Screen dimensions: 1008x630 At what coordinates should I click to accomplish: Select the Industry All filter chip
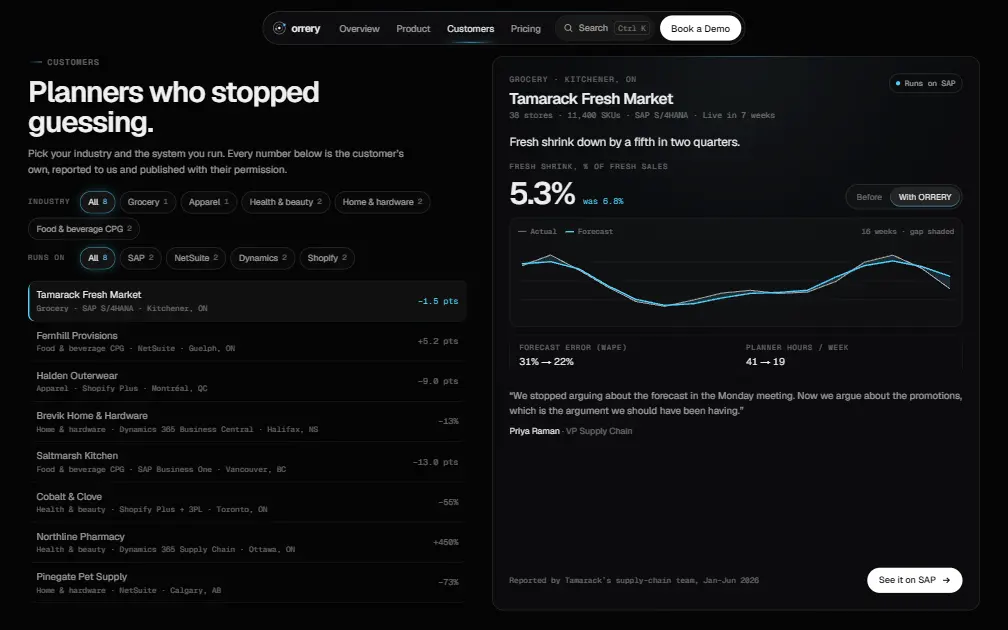[98, 202]
